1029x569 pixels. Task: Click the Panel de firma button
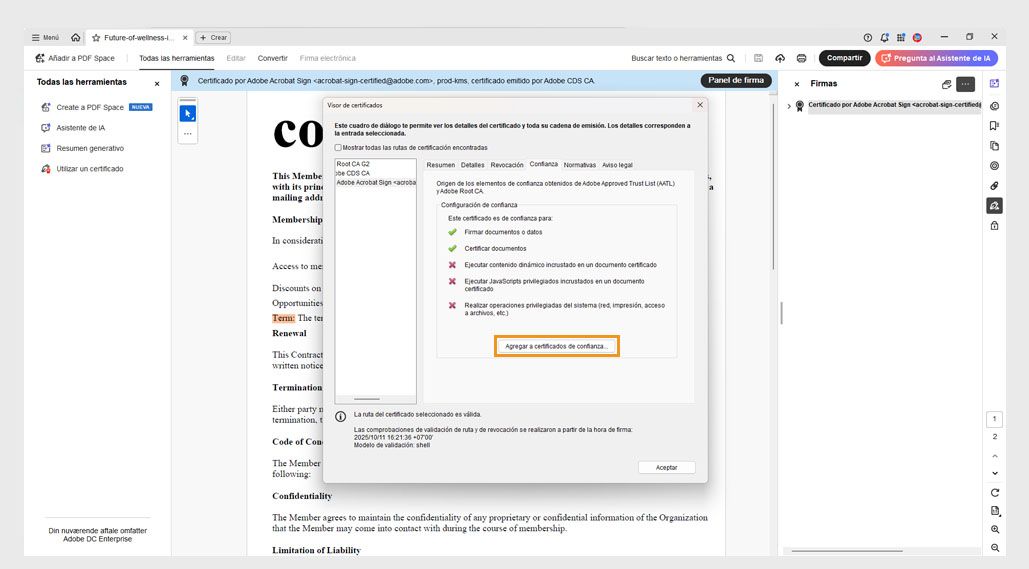(x=736, y=80)
